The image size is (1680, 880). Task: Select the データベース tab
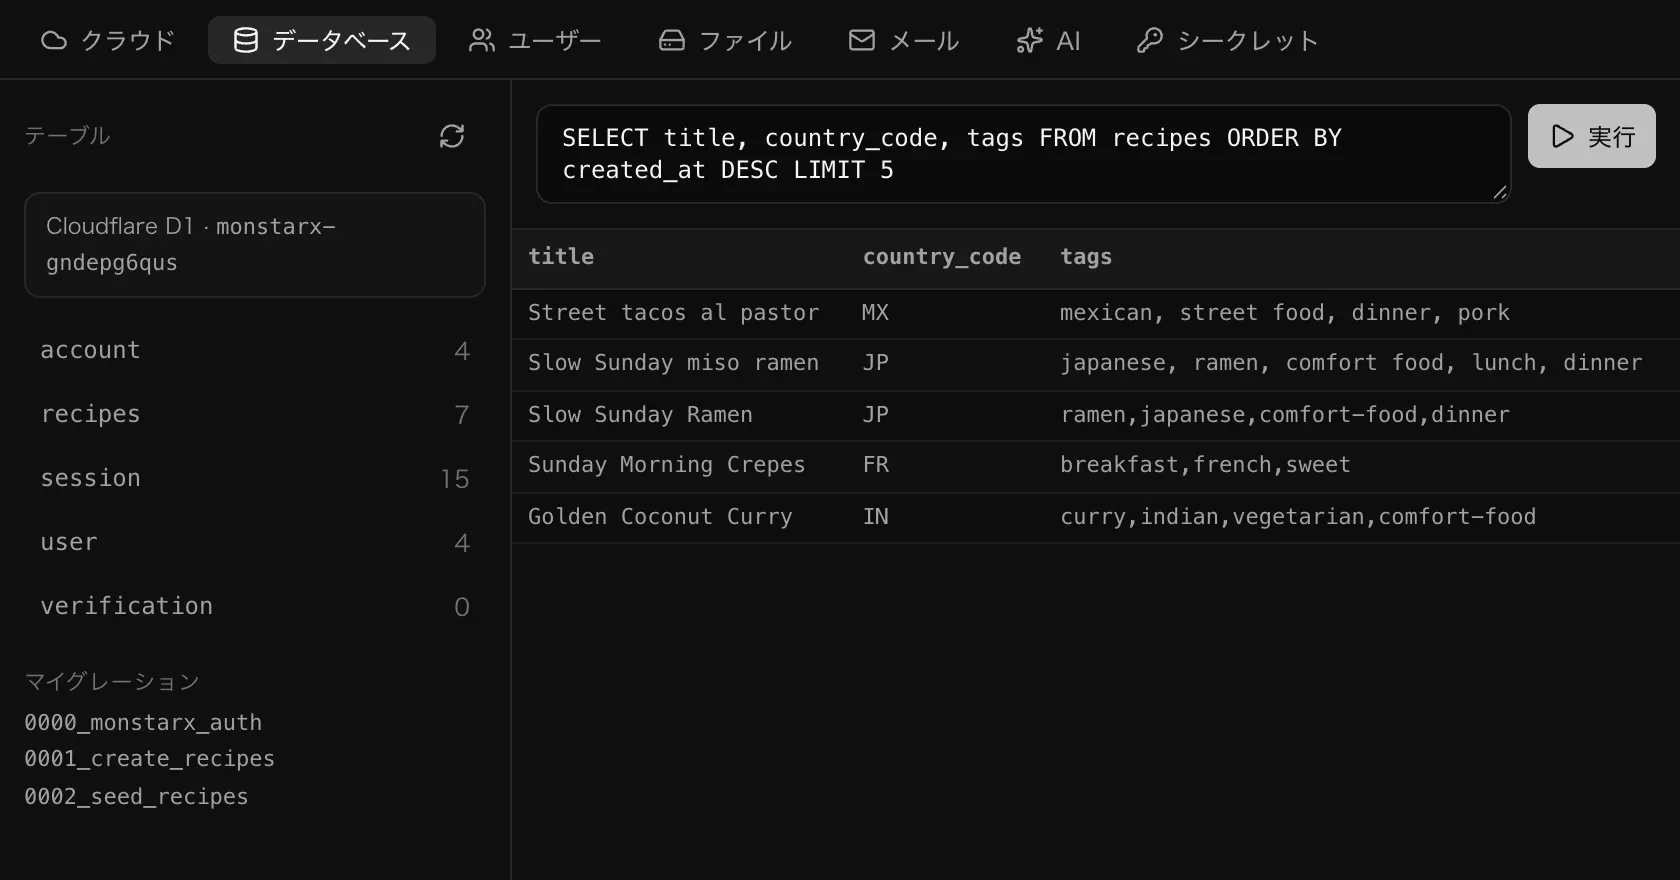tap(322, 40)
